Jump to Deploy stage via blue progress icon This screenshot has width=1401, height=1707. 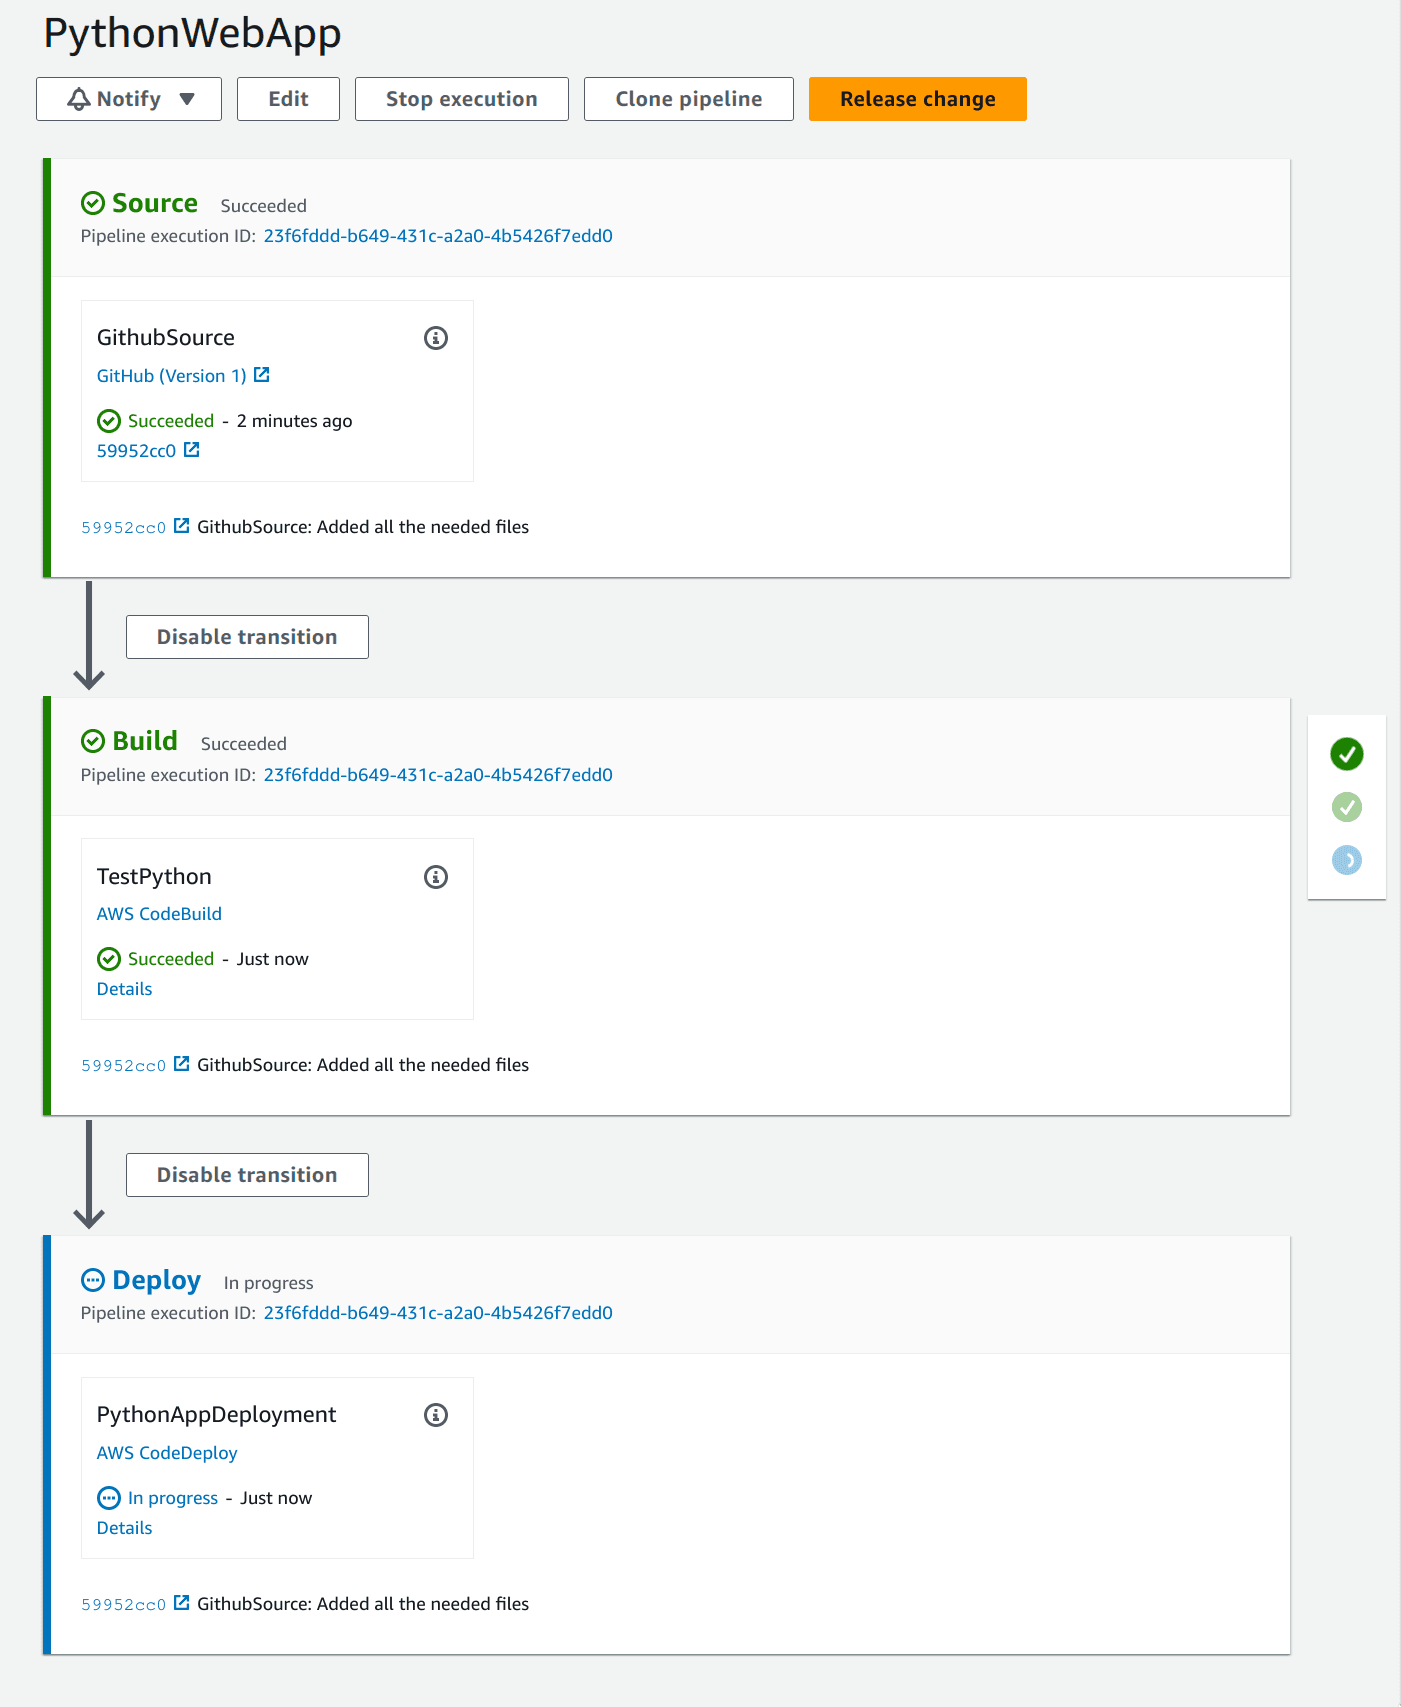1347,860
